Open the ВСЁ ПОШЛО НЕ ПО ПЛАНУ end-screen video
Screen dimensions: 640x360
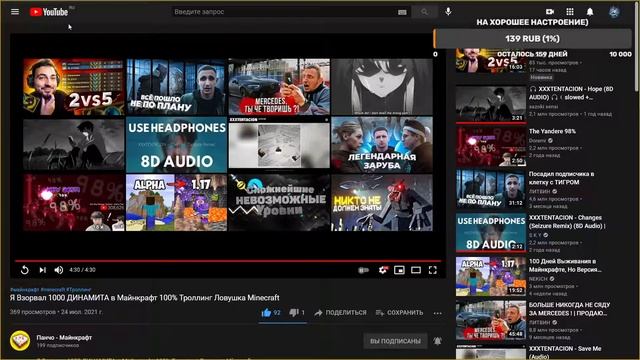coord(176,87)
